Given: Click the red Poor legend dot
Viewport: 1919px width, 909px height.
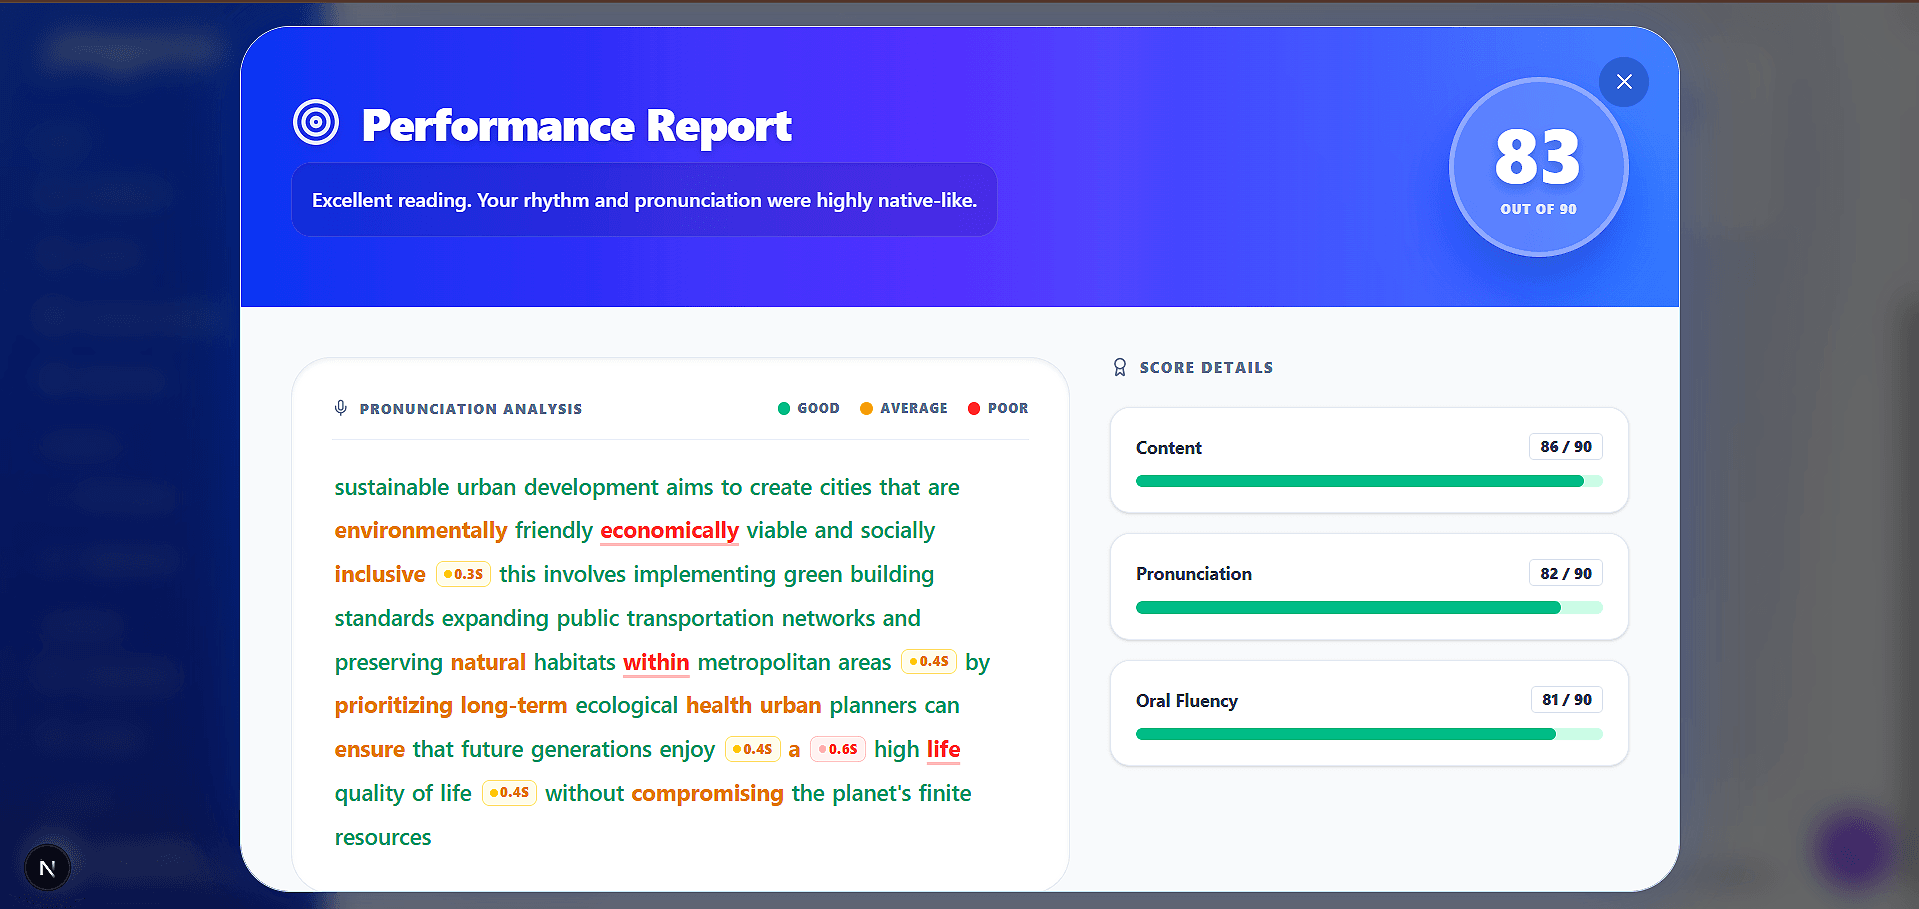Looking at the screenshot, I should pyautogui.click(x=974, y=408).
